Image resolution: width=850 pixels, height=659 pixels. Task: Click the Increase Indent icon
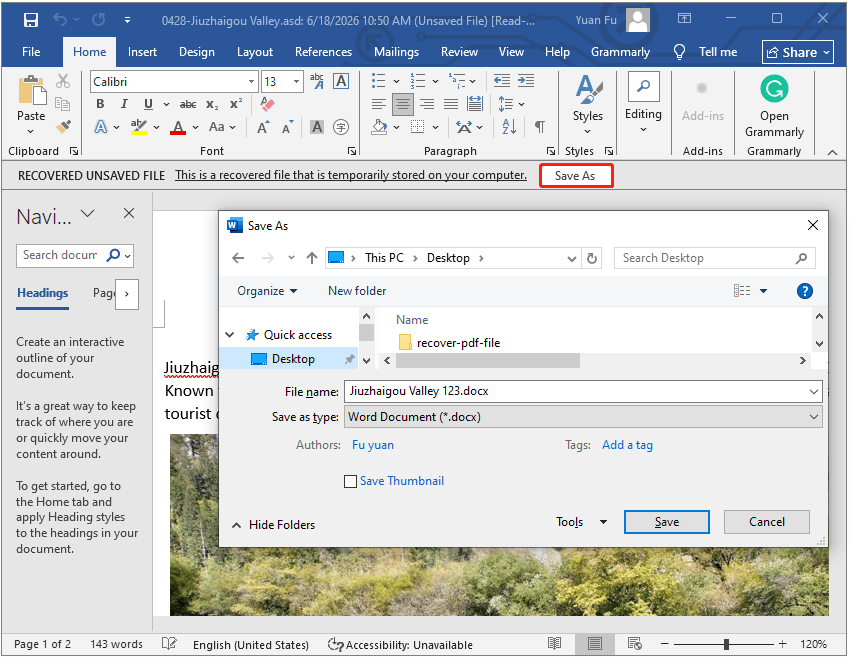525,81
